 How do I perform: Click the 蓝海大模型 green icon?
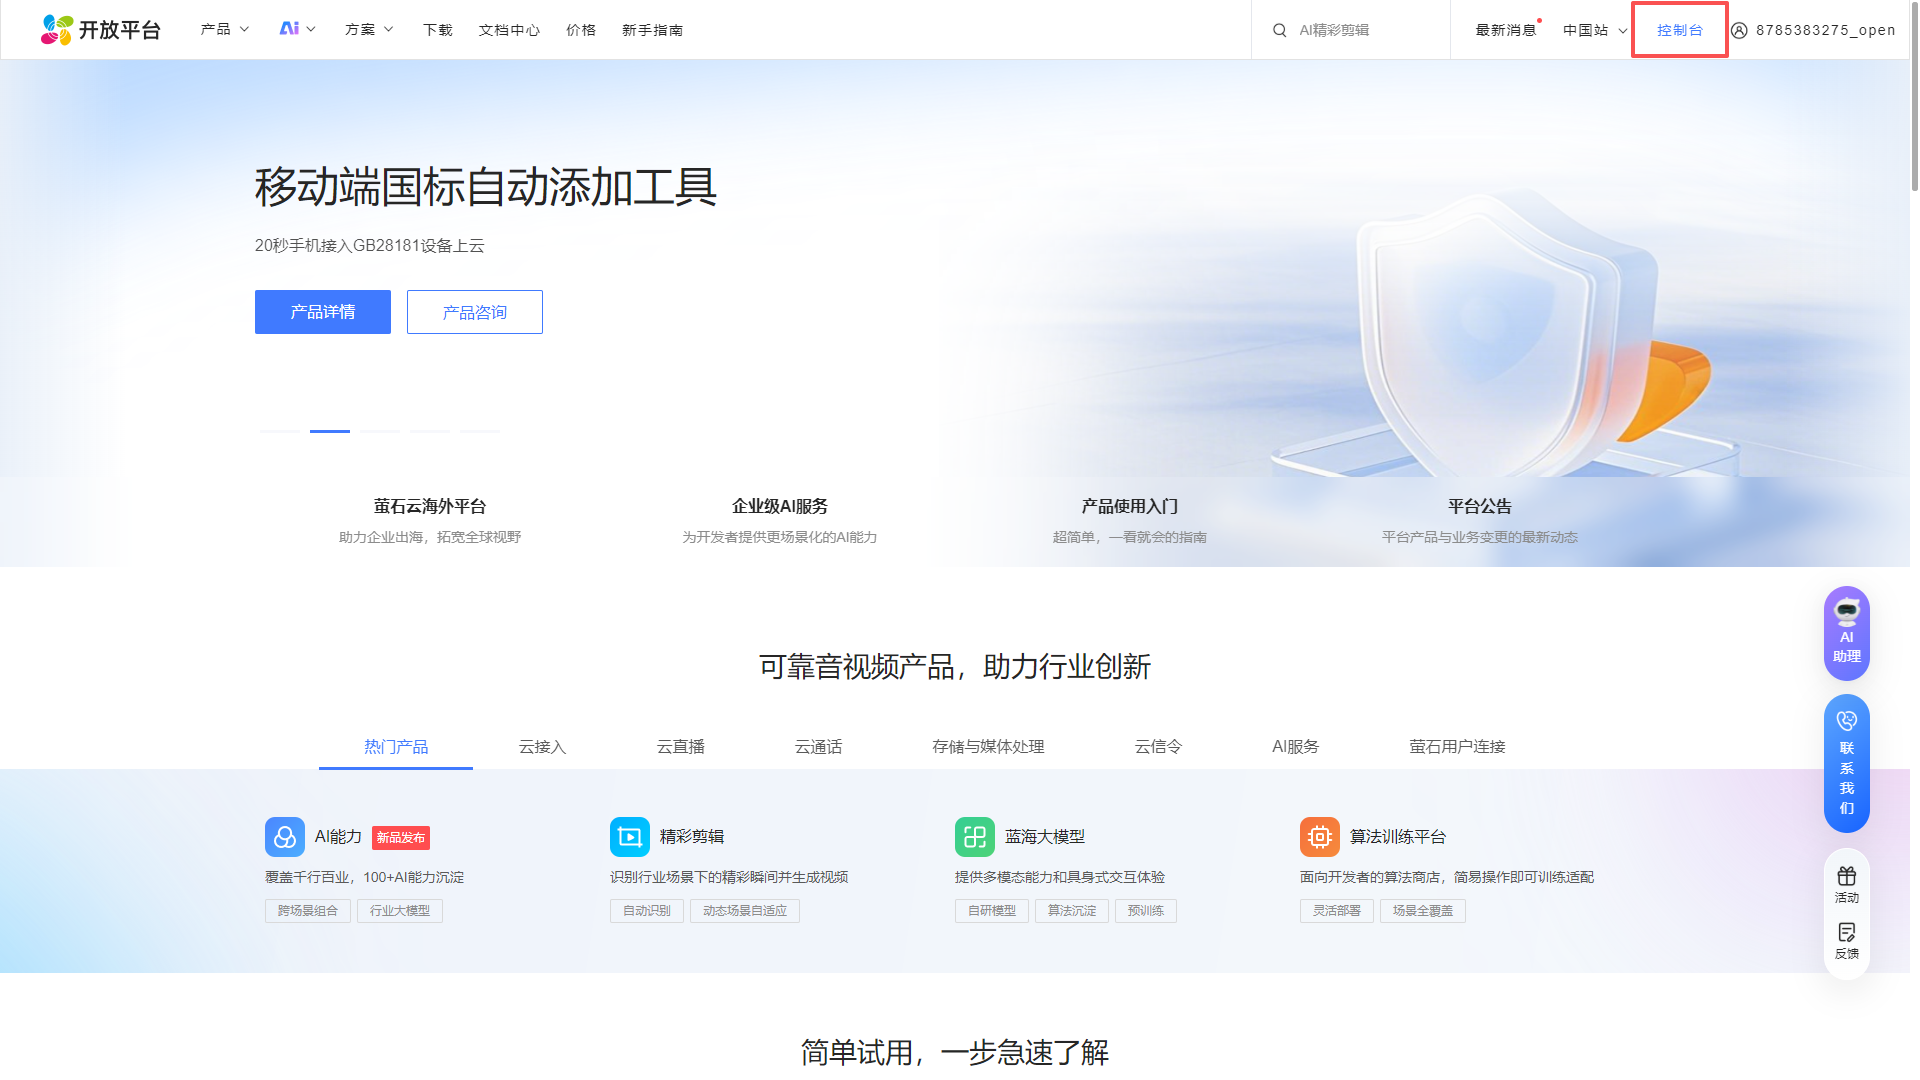click(974, 837)
